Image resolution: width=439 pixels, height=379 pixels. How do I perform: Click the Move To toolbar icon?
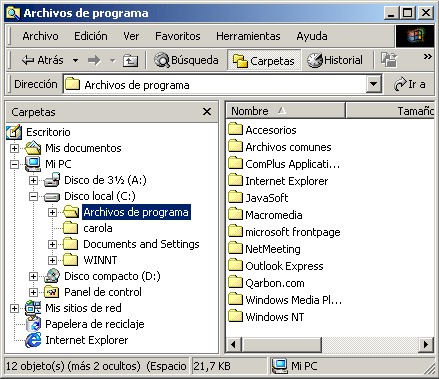(389, 60)
